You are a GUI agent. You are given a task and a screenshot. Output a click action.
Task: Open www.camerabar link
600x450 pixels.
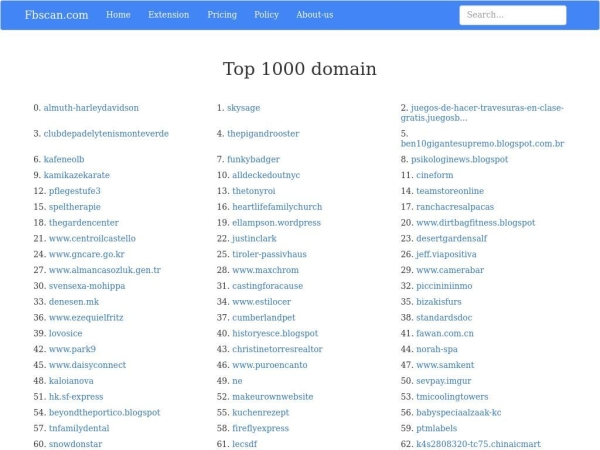point(450,270)
